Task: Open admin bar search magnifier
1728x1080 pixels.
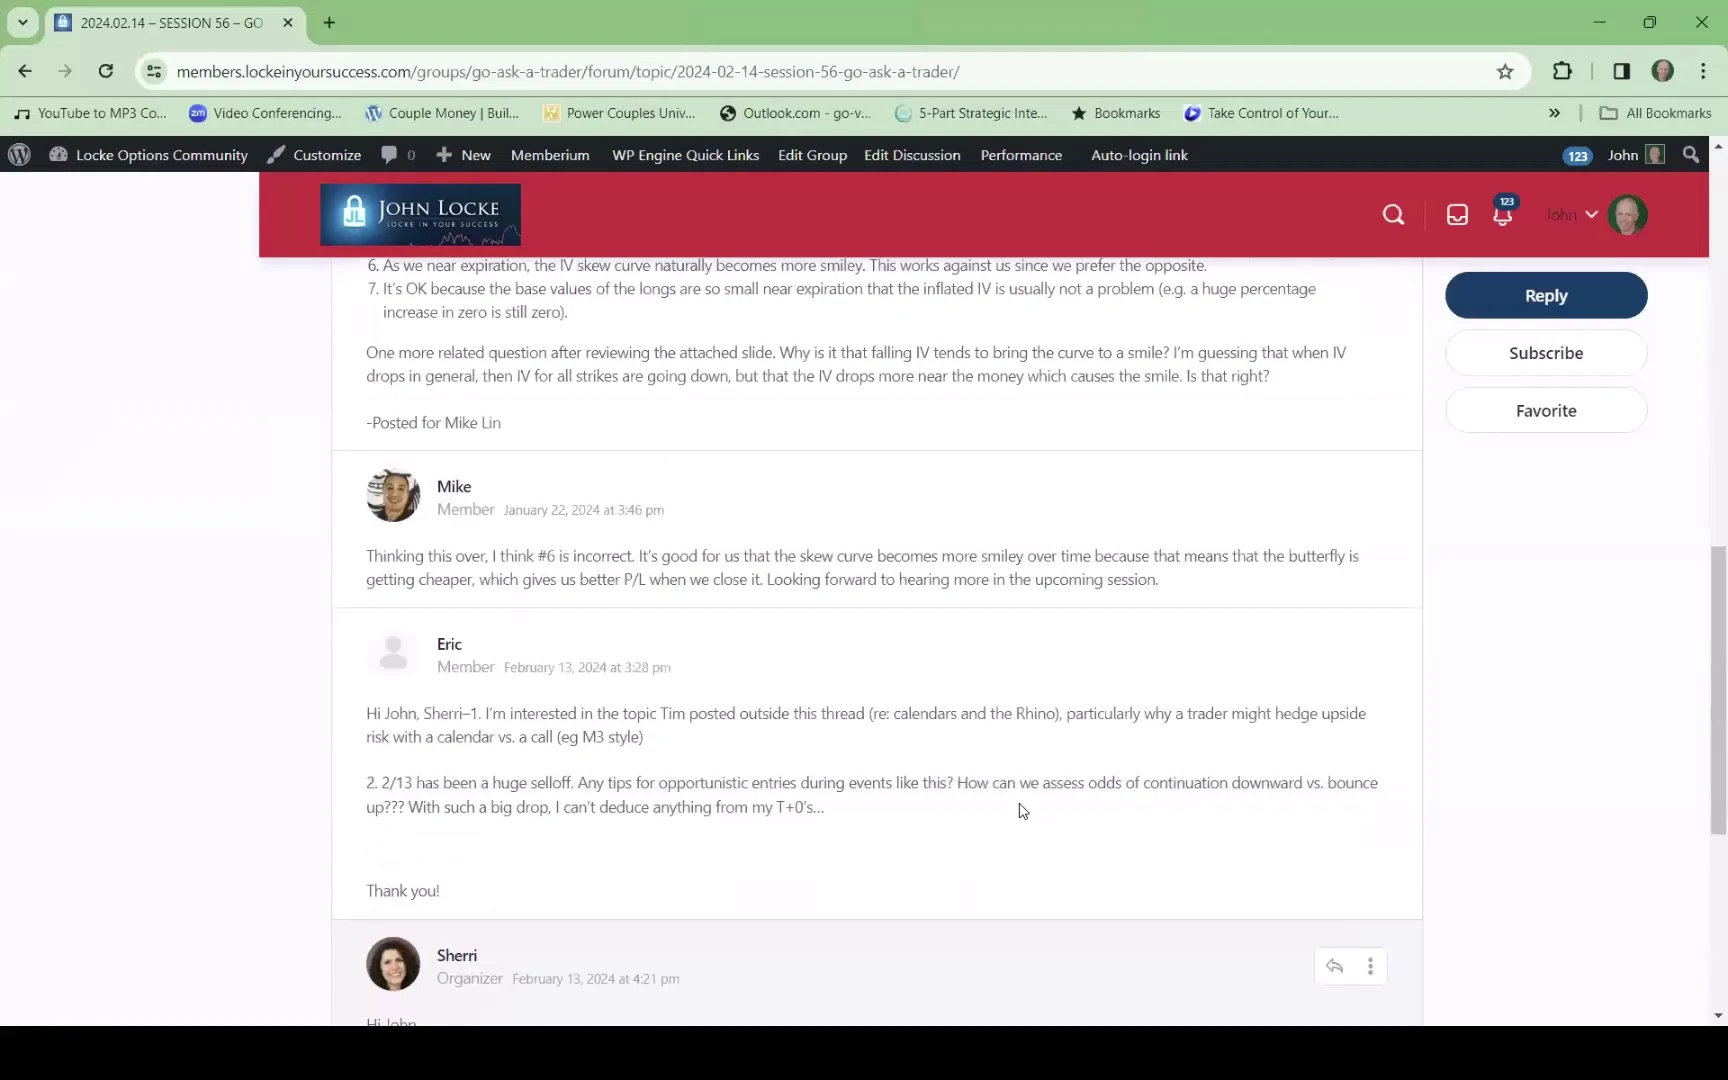Action: tap(1691, 155)
